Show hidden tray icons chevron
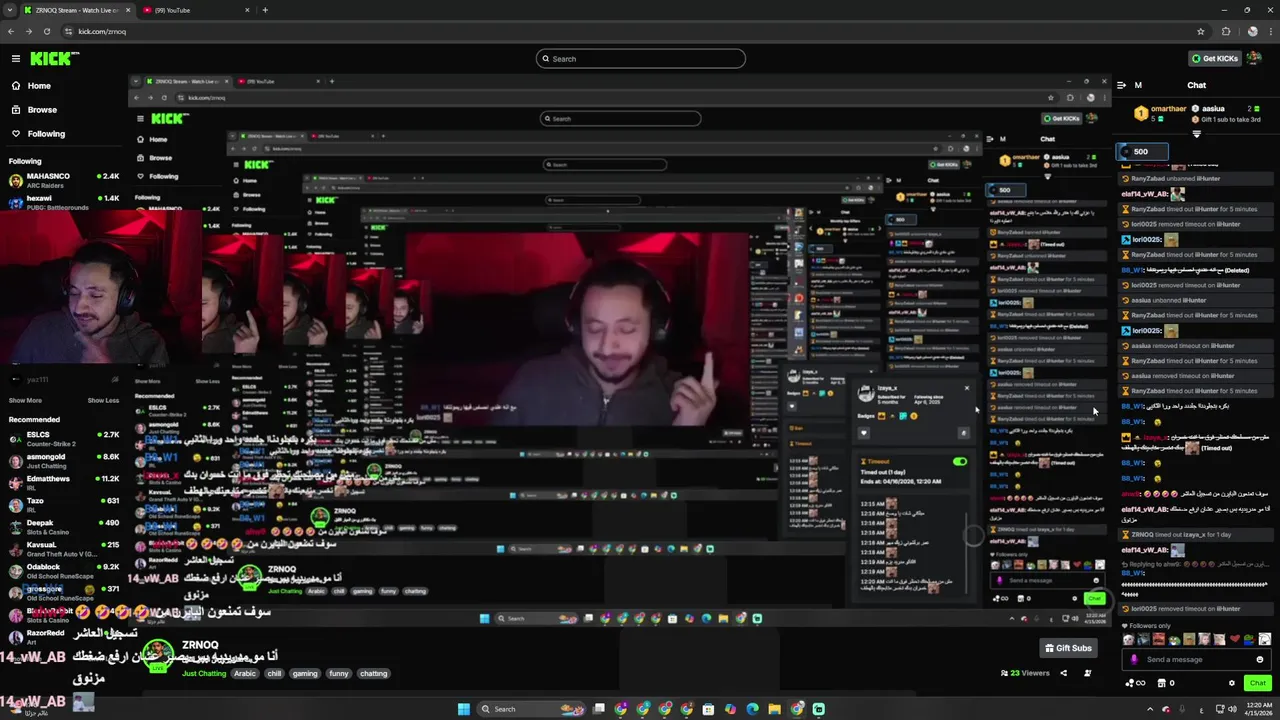This screenshot has height=720, width=1280. pyautogui.click(x=1150, y=709)
